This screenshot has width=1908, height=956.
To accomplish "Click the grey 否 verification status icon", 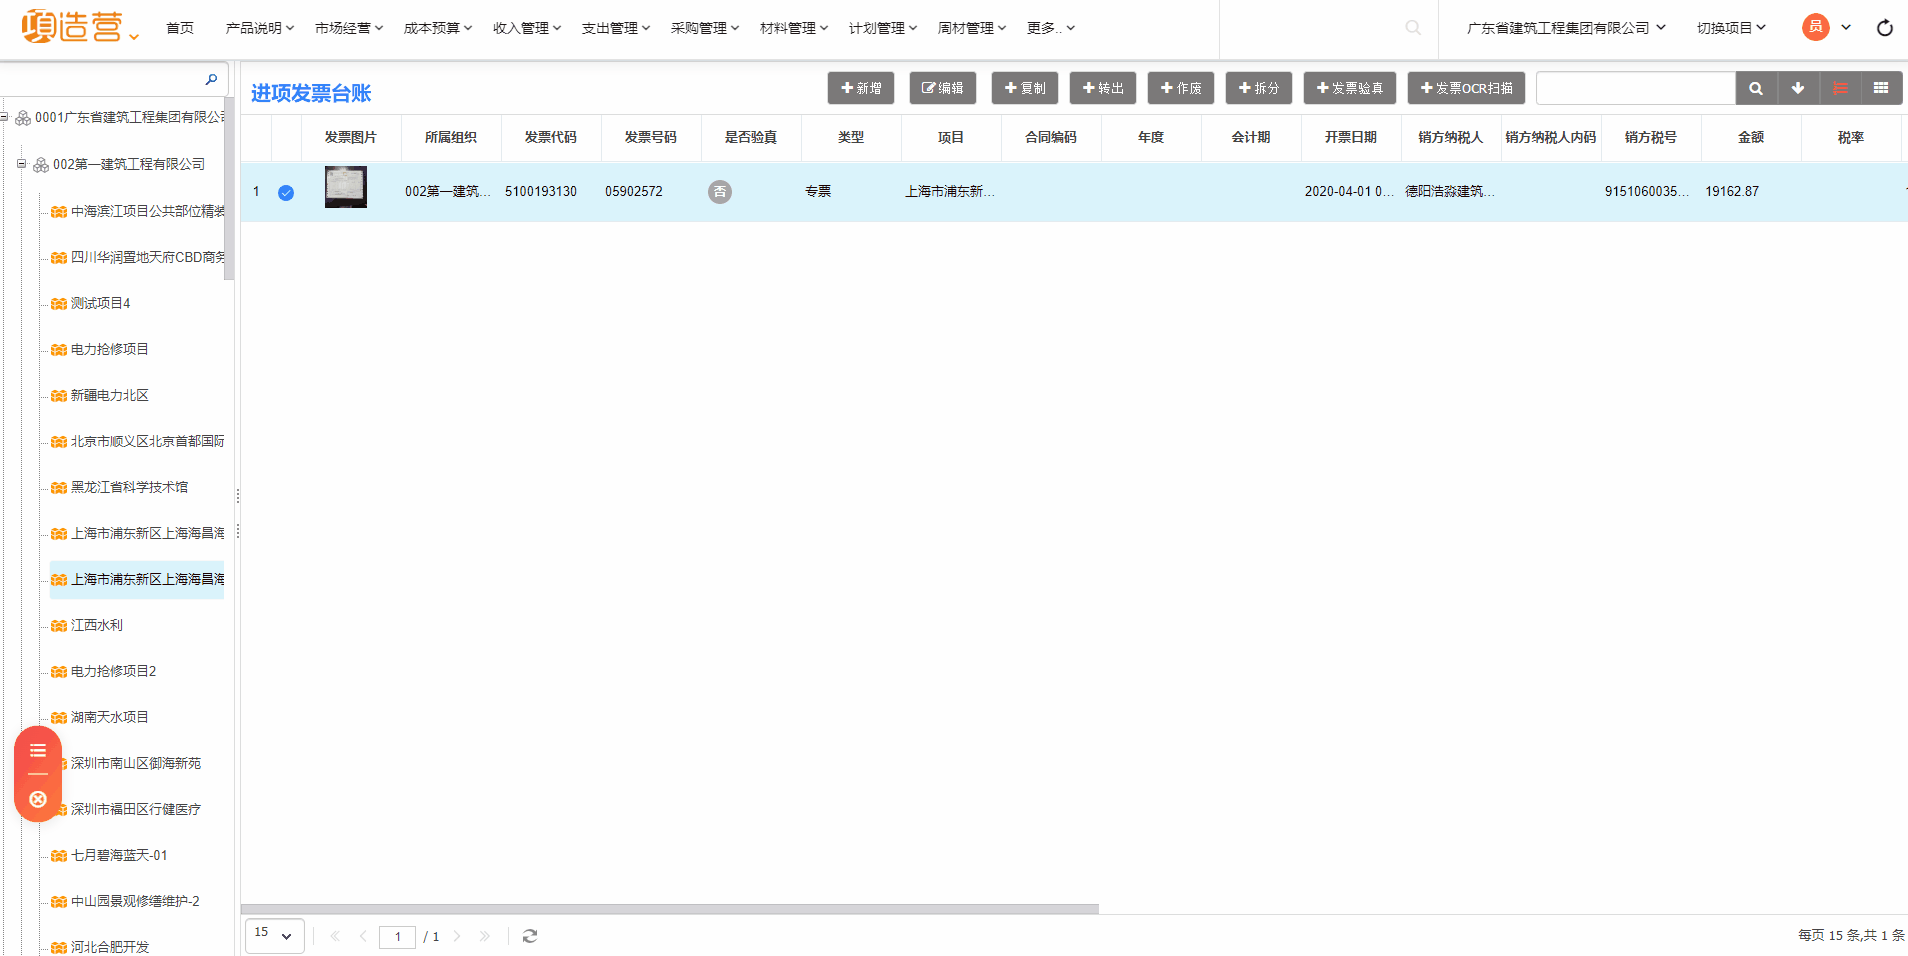I will point(720,192).
